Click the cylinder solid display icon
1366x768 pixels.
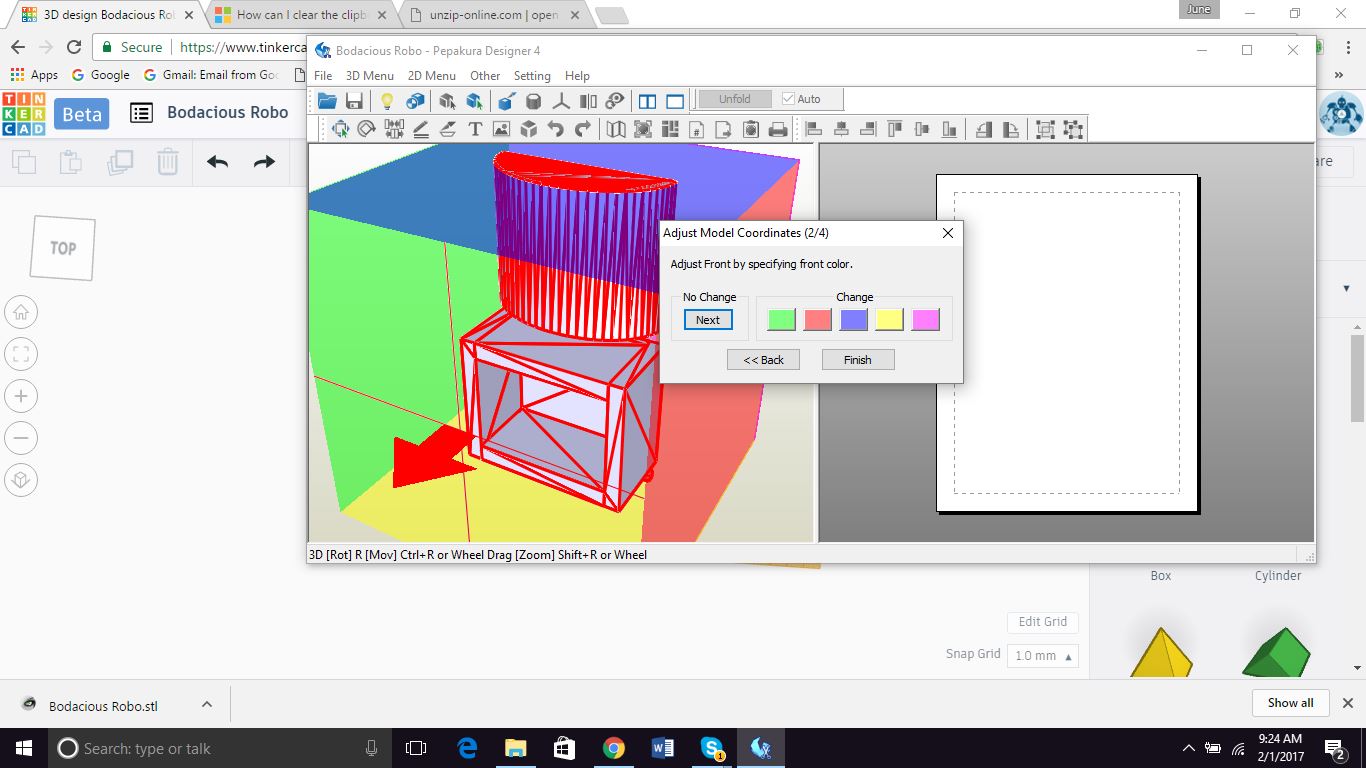pyautogui.click(x=534, y=100)
